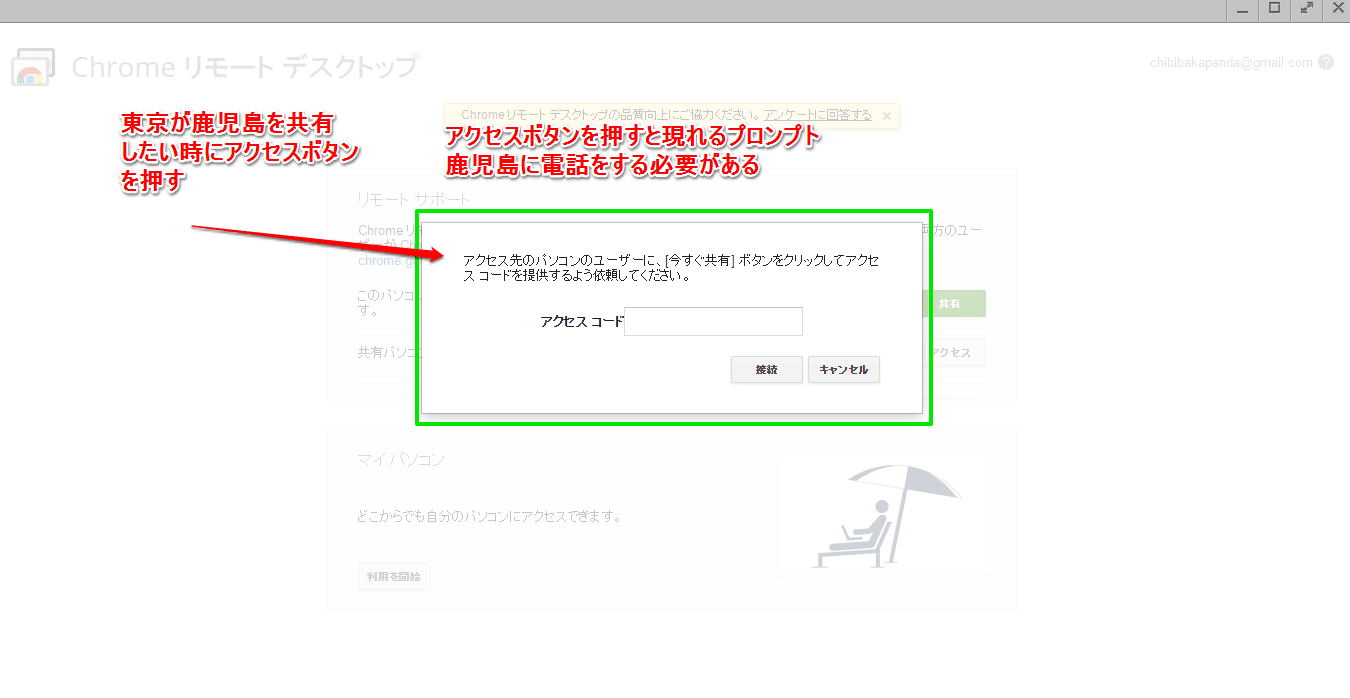Click the アクセス コード label text

coord(581,322)
